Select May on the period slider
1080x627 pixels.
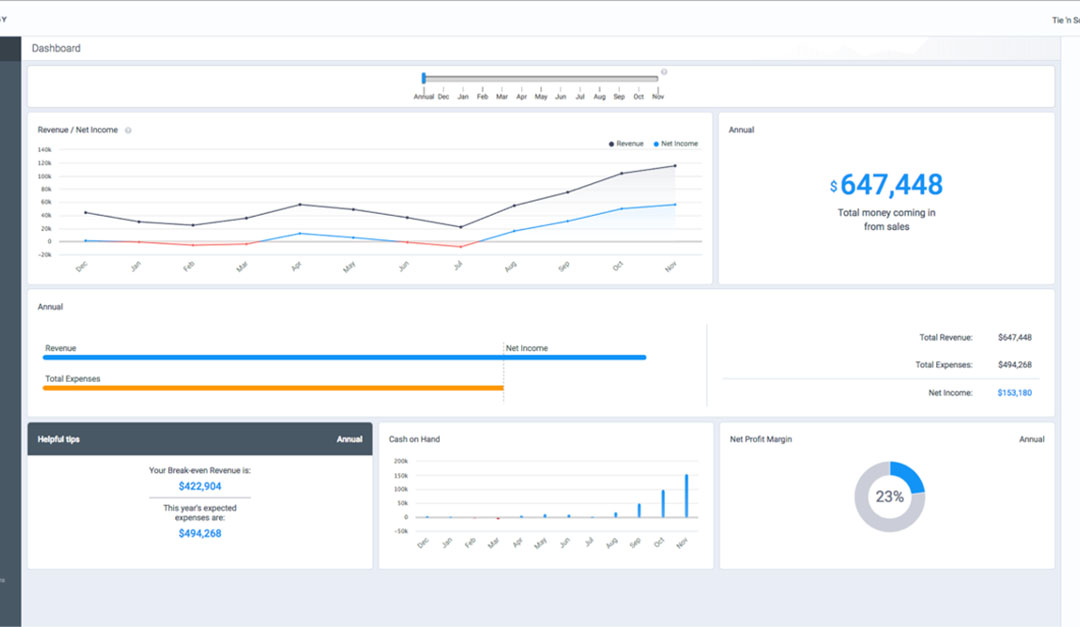click(x=541, y=97)
